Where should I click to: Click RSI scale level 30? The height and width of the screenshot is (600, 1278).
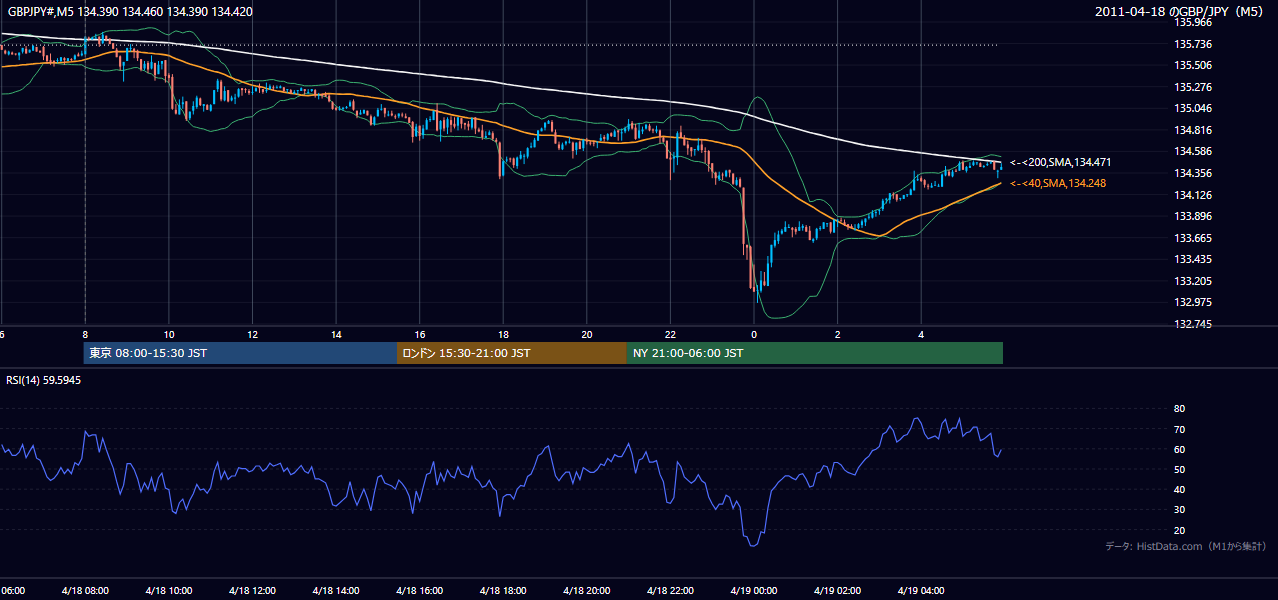(1180, 510)
